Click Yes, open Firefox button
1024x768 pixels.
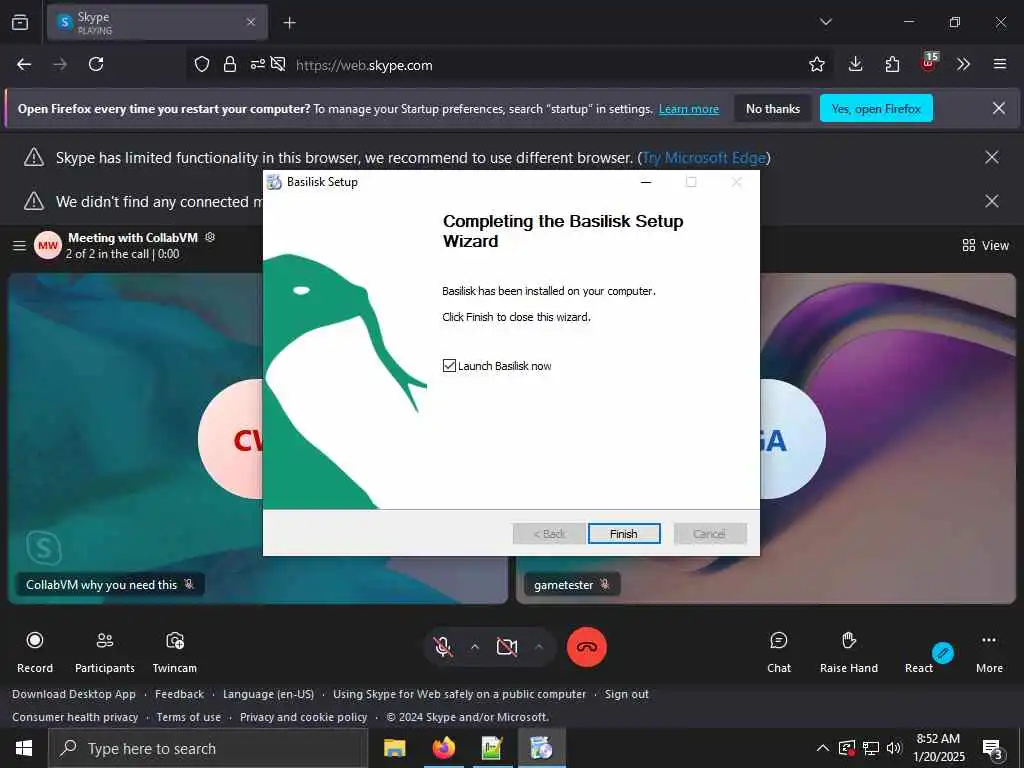876,108
